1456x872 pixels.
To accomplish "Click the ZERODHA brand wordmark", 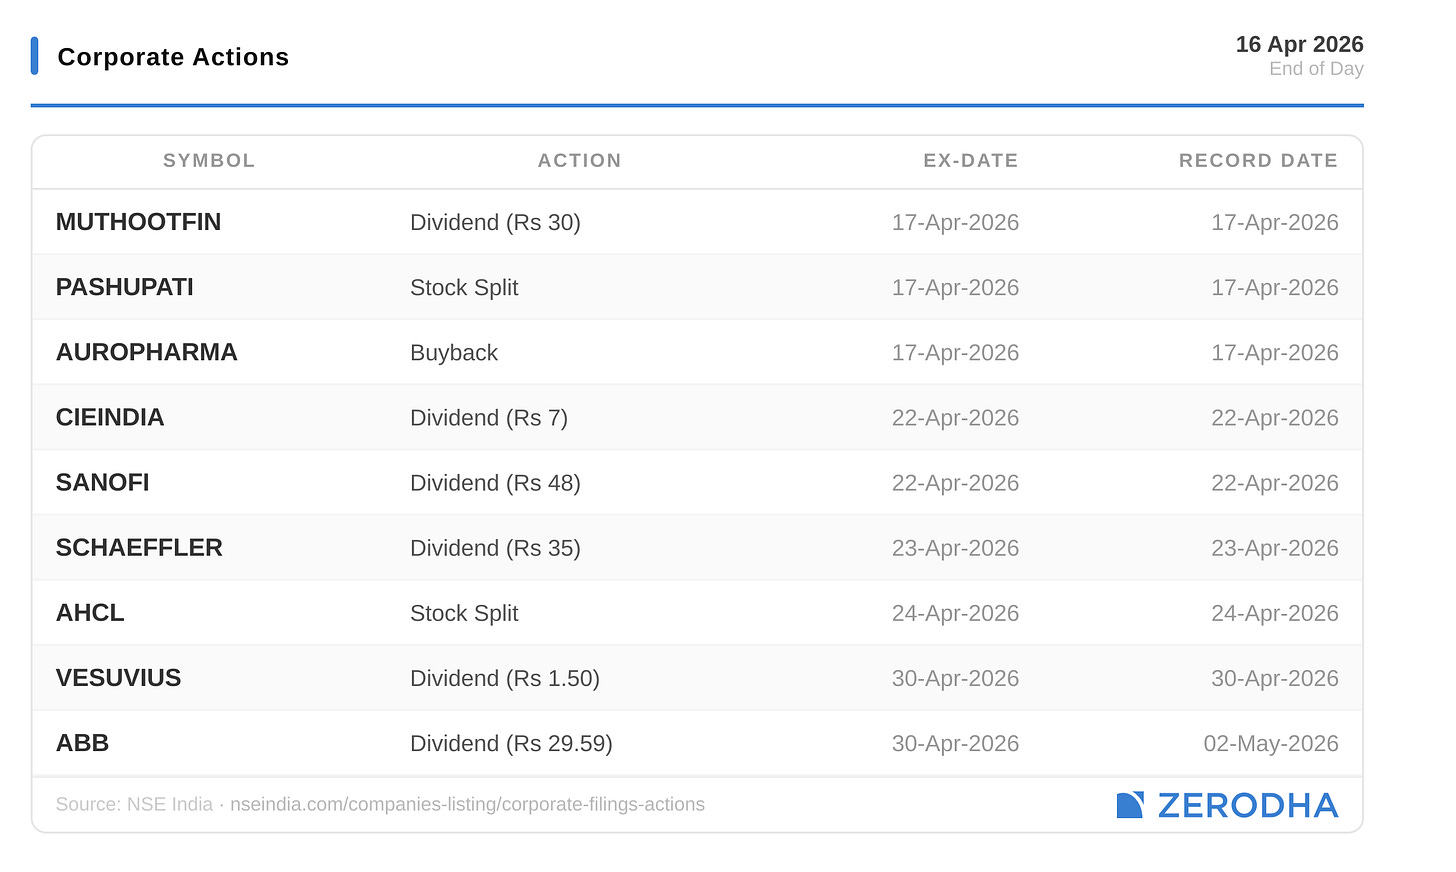I will pyautogui.click(x=1248, y=805).
